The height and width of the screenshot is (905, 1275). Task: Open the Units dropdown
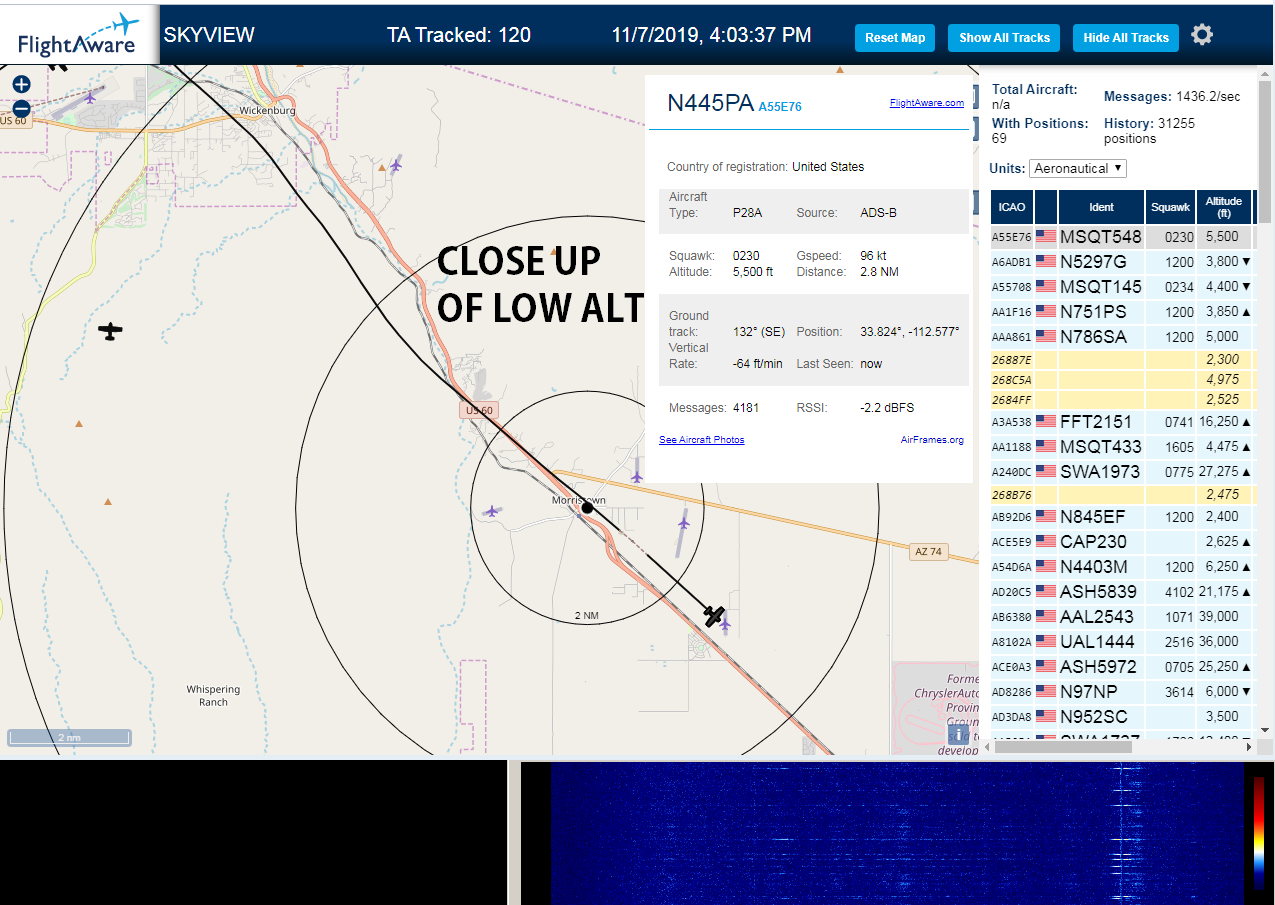(x=1078, y=168)
